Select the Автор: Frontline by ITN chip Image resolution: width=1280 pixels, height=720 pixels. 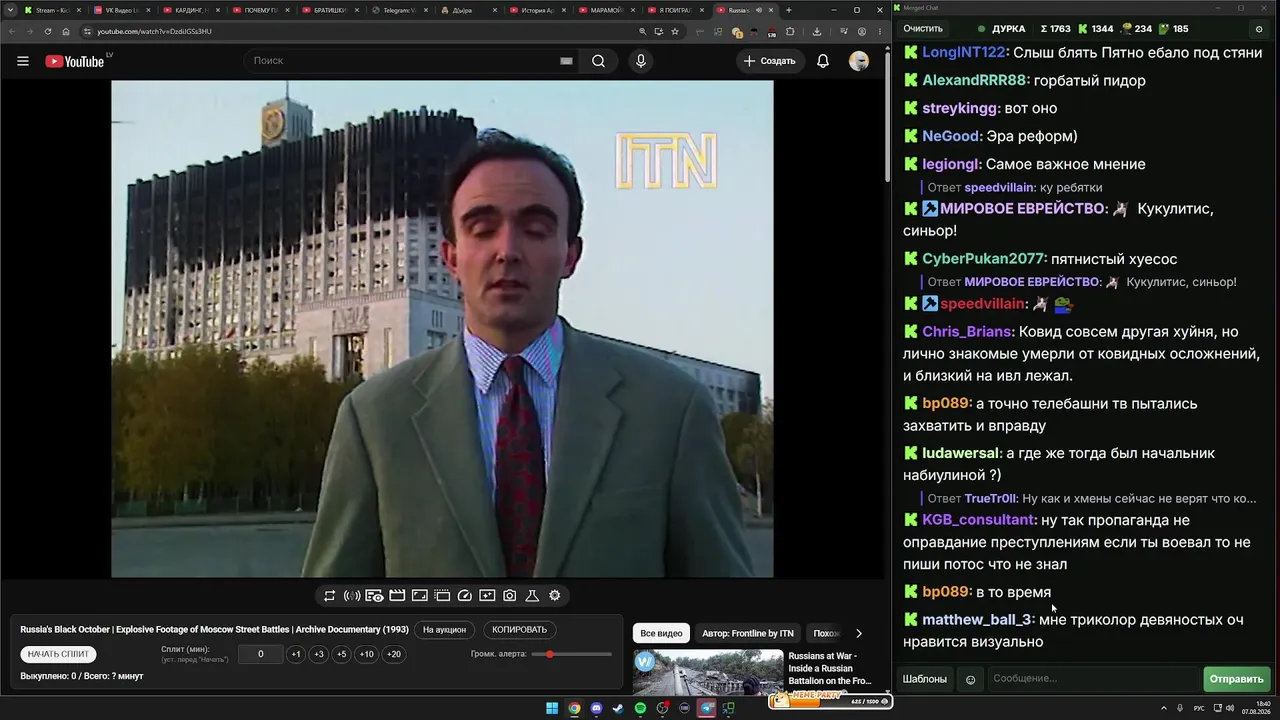pos(748,633)
